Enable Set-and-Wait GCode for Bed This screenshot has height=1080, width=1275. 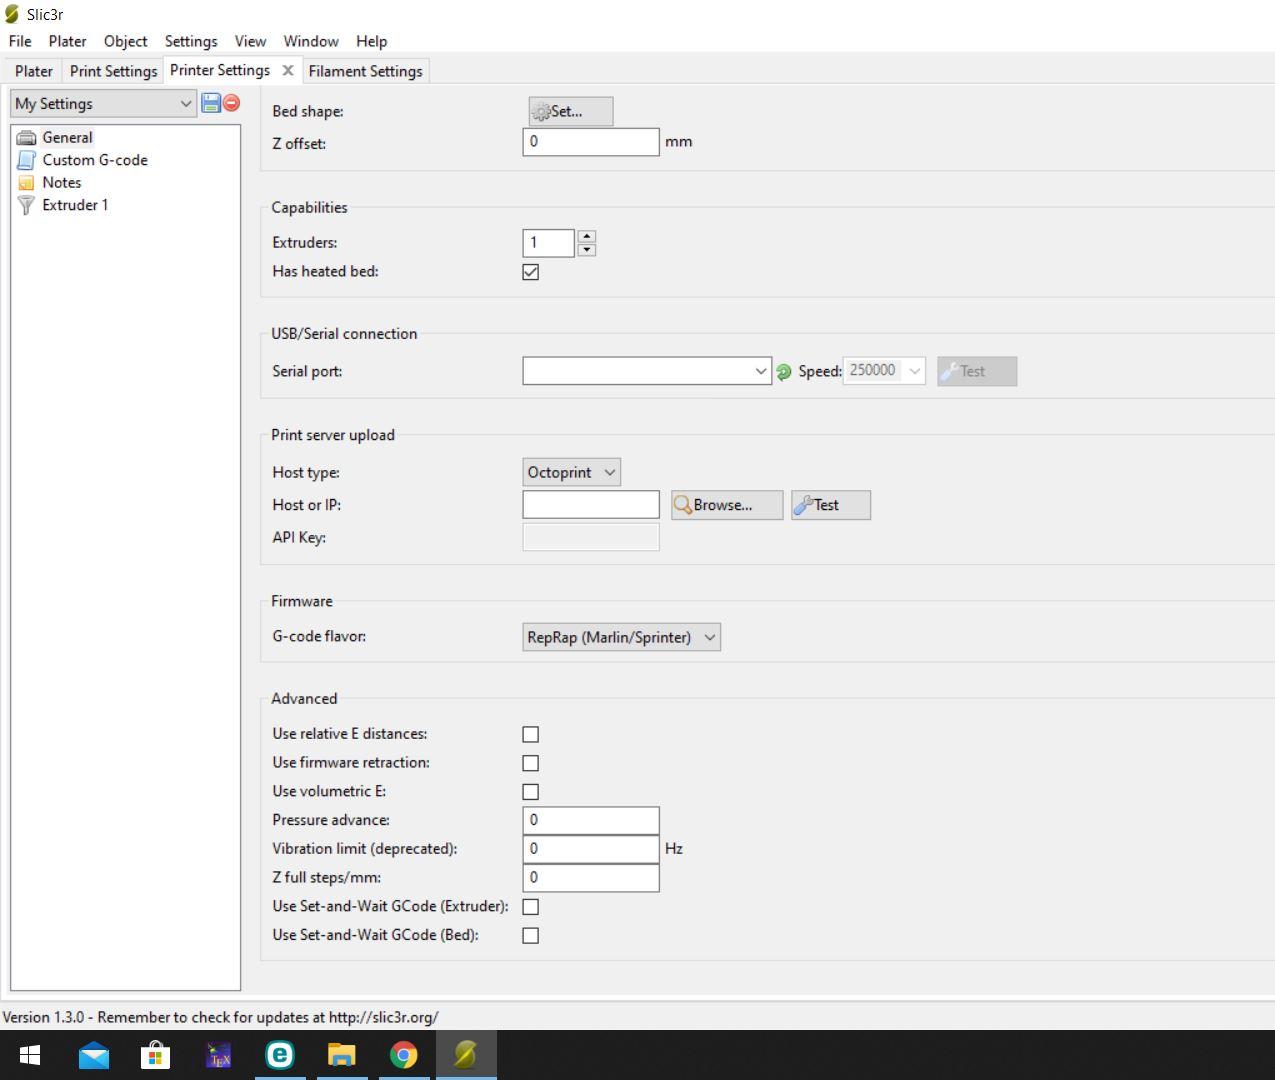tap(531, 936)
